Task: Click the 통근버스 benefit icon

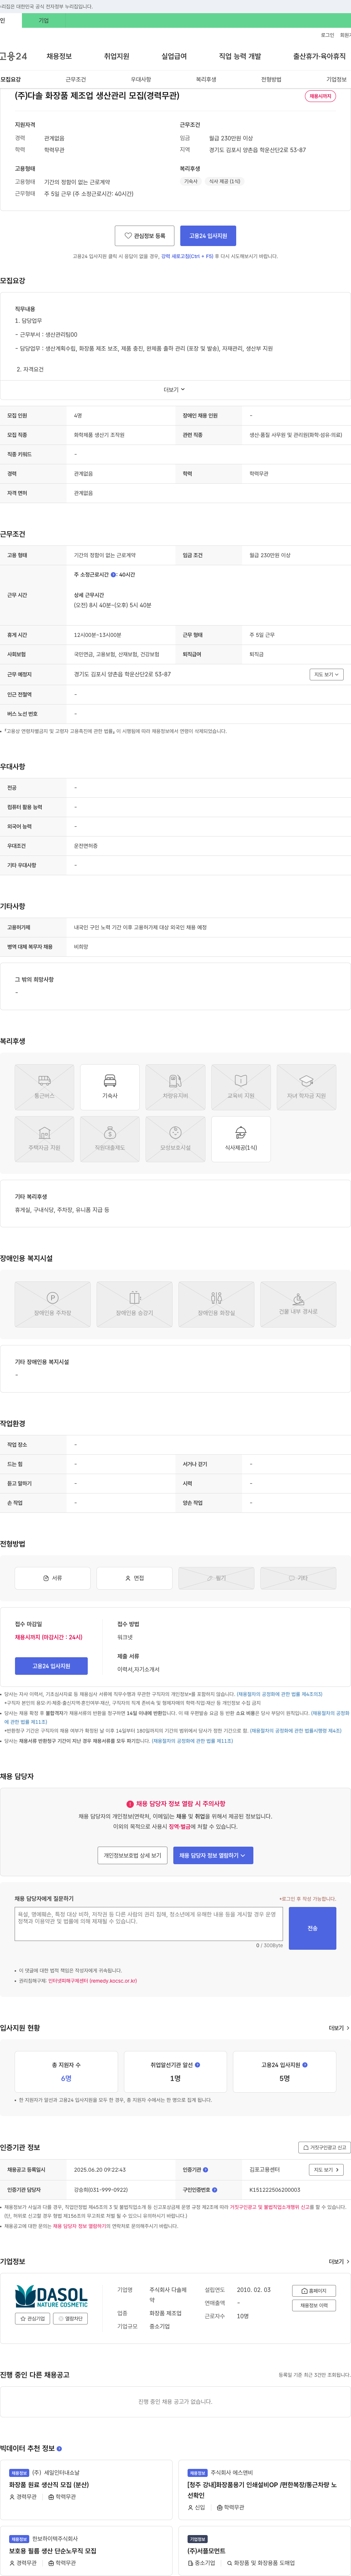Action: pos(44,1087)
